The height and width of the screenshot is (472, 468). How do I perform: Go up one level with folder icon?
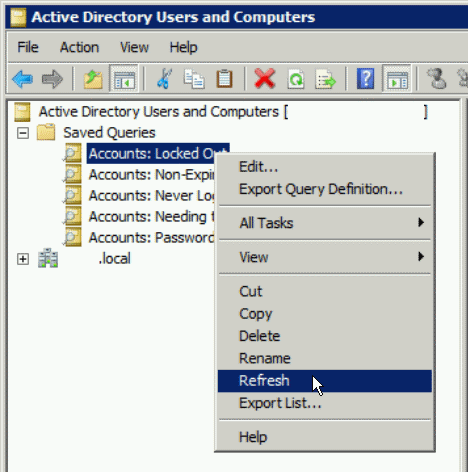pyautogui.click(x=93, y=79)
